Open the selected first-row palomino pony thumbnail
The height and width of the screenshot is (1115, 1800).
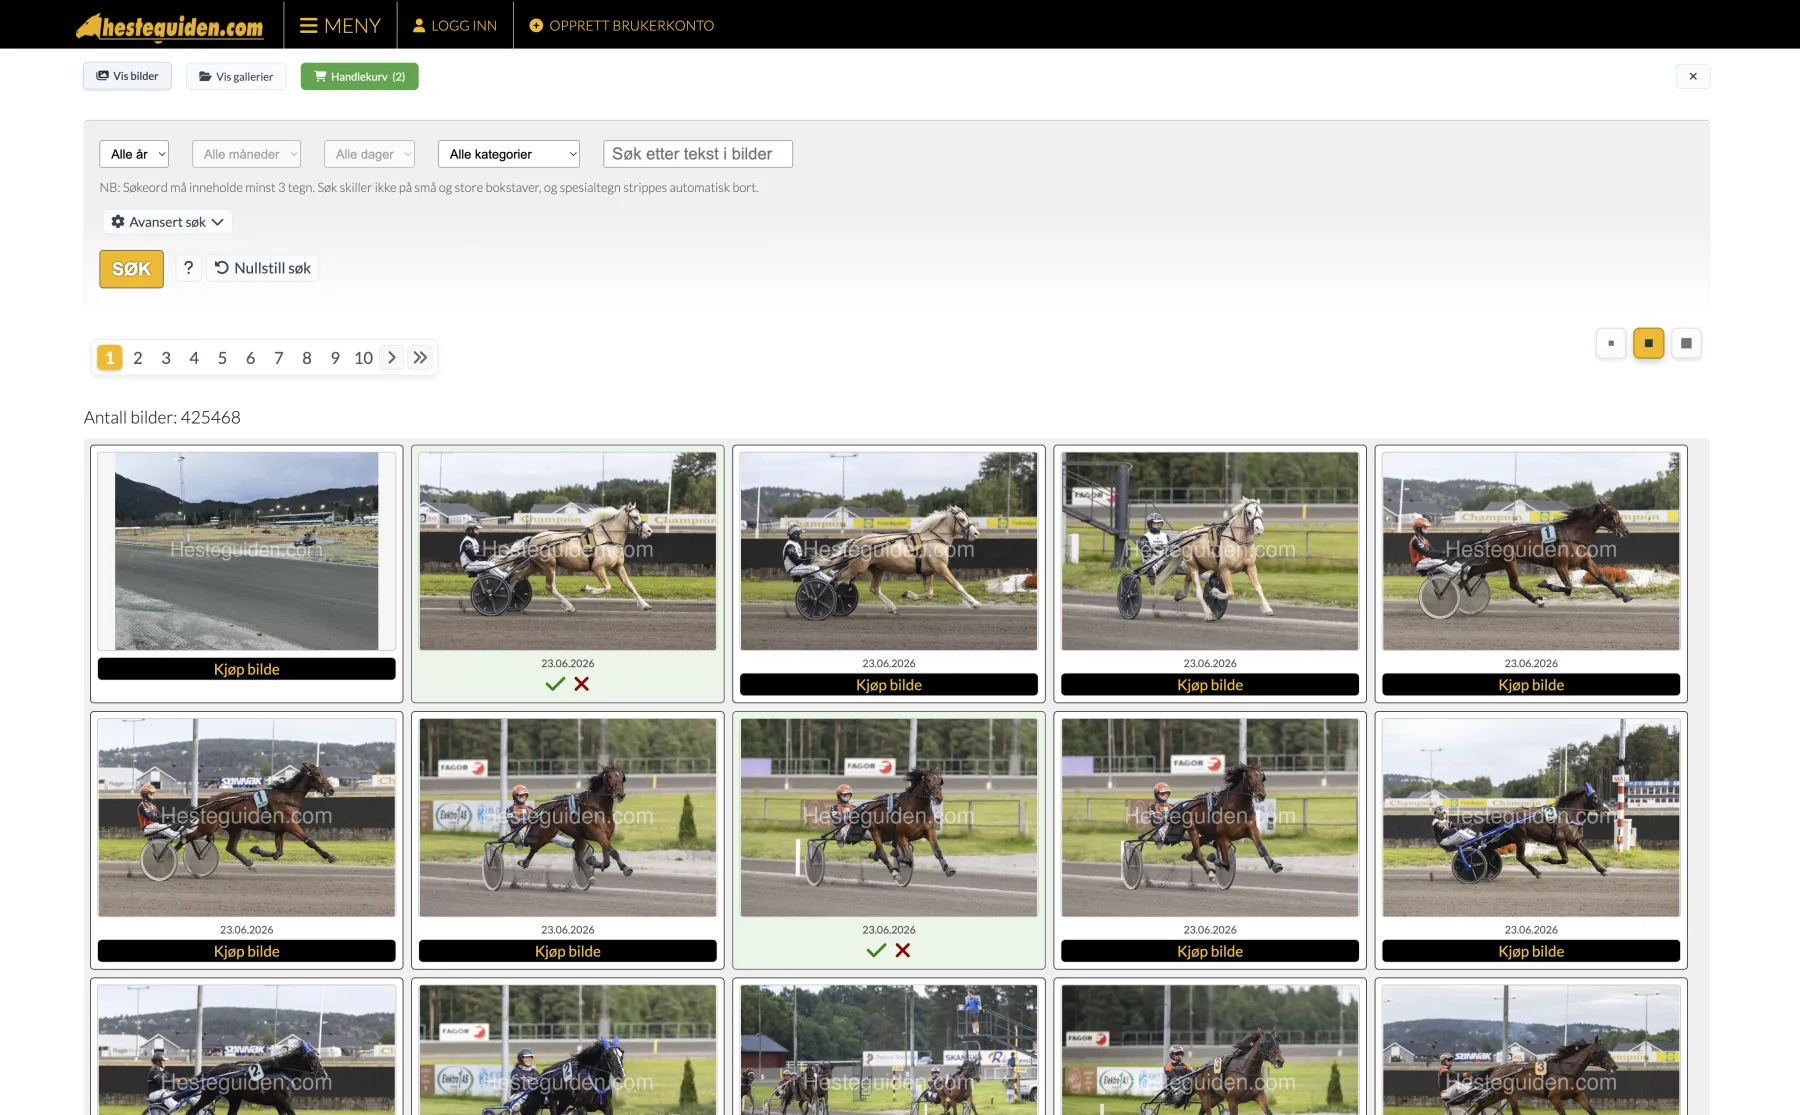coord(568,551)
